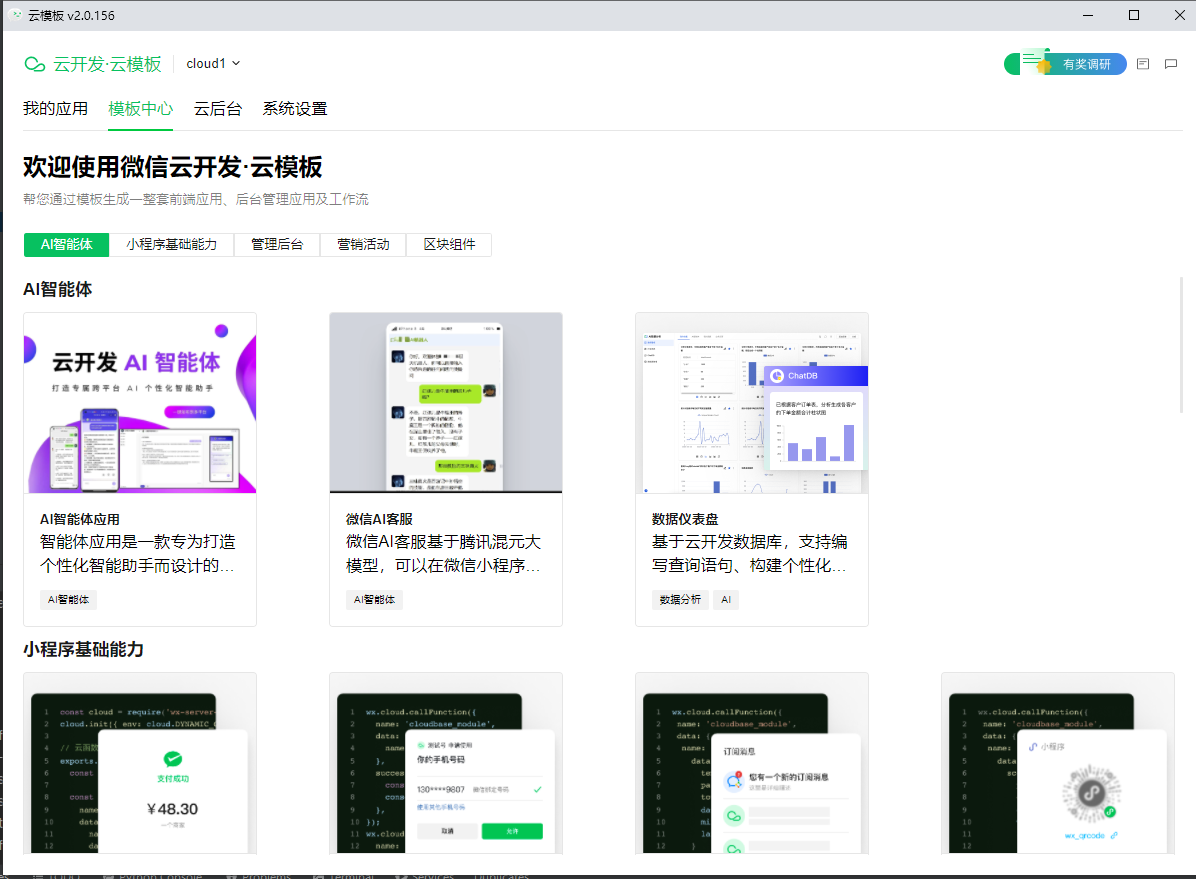Click the 有奖调研 survey button
1196x879 pixels.
[x=1065, y=64]
